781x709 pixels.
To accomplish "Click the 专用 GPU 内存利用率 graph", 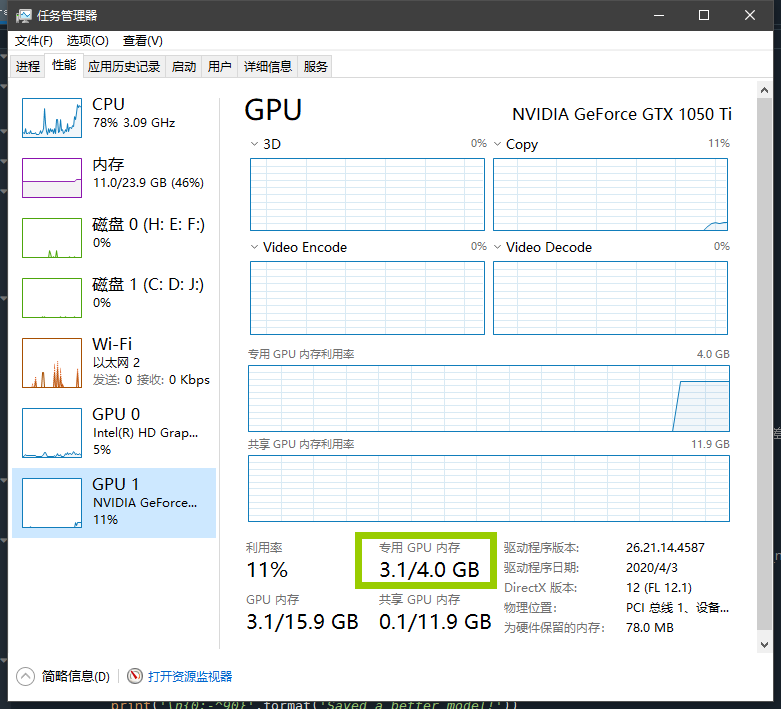I will coord(489,398).
